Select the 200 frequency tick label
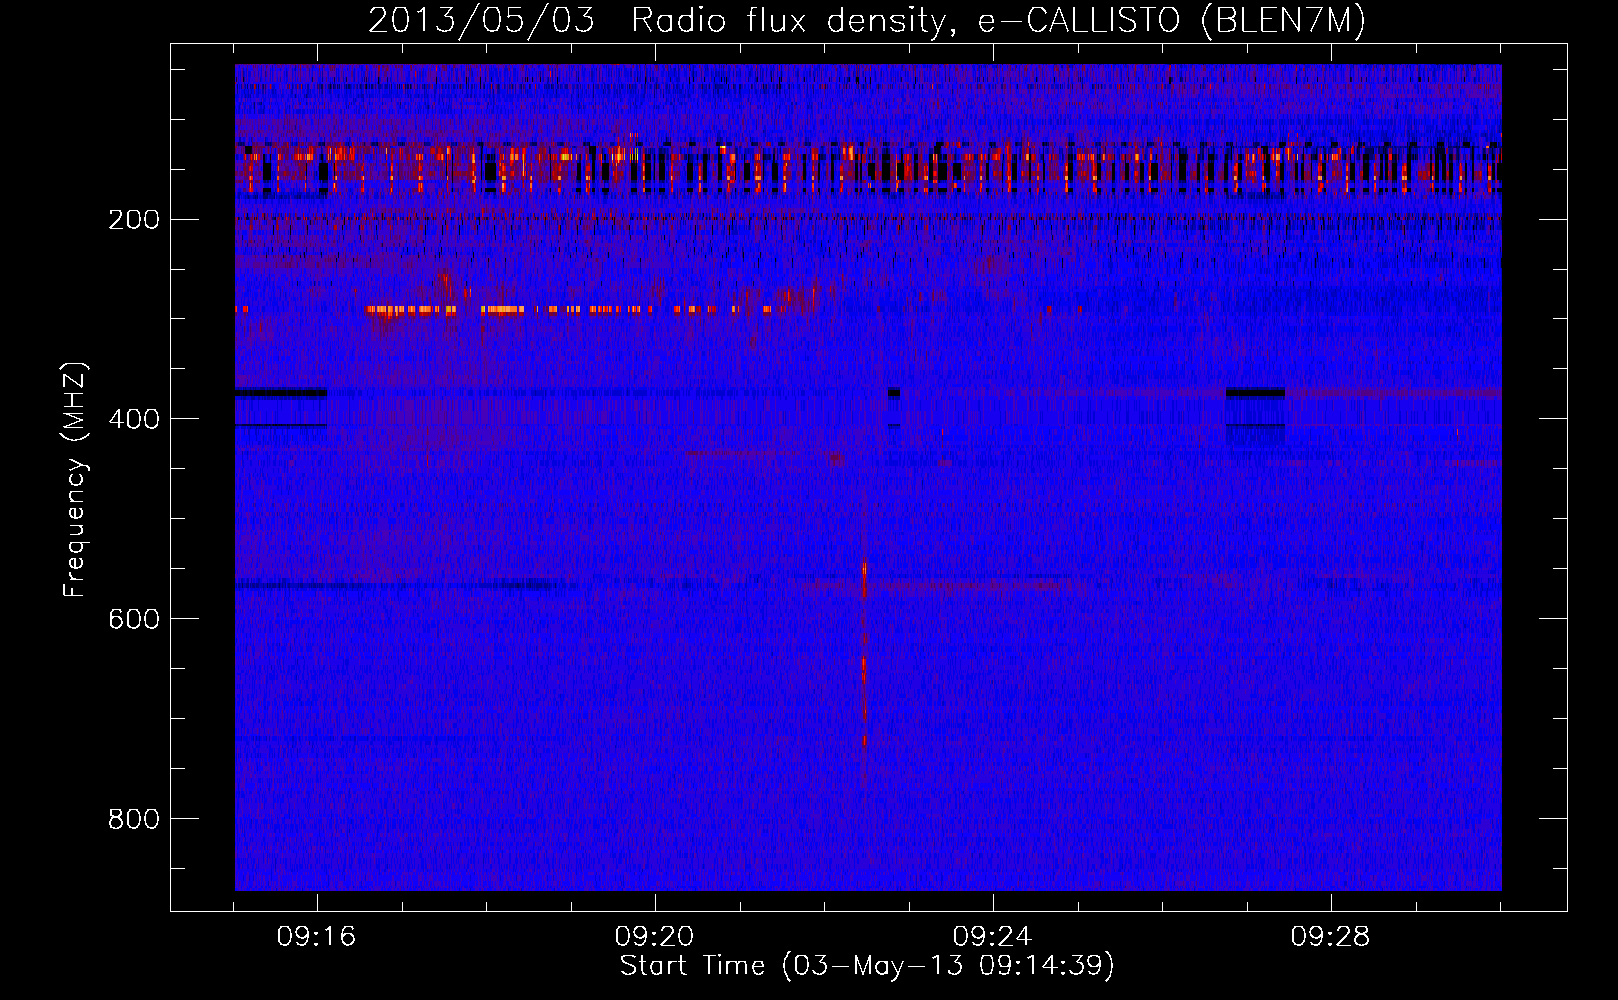 134,220
